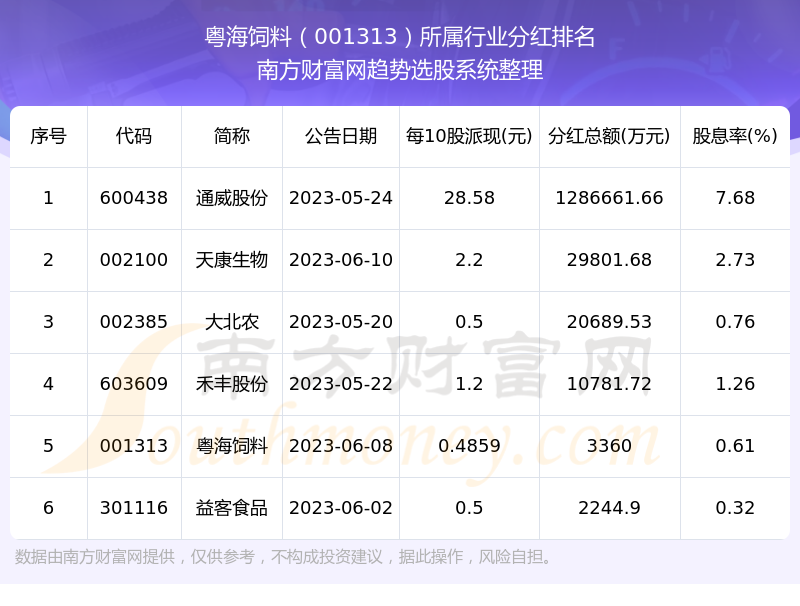Click stock code 301116
800x606 pixels.
coord(134,508)
